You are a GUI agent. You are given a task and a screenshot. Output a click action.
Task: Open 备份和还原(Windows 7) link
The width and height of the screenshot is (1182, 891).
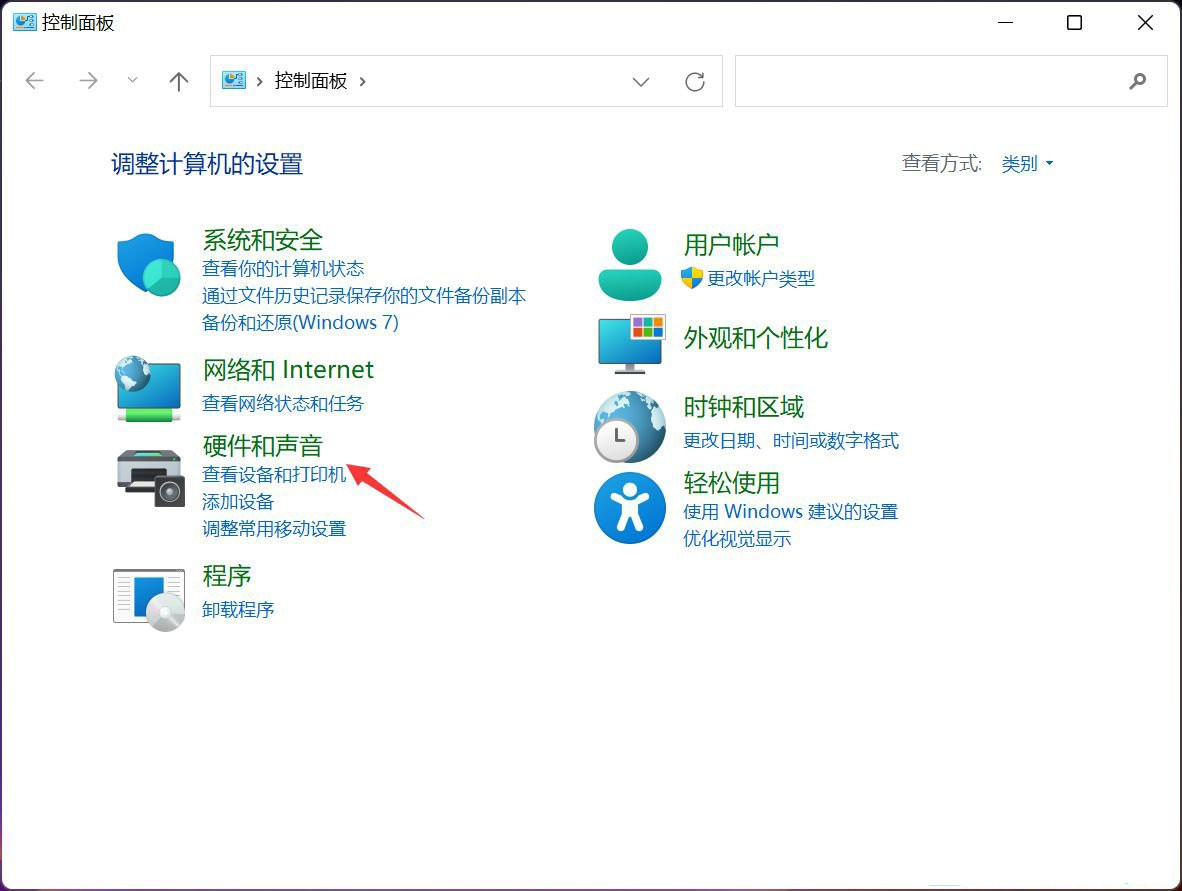pyautogui.click(x=300, y=322)
